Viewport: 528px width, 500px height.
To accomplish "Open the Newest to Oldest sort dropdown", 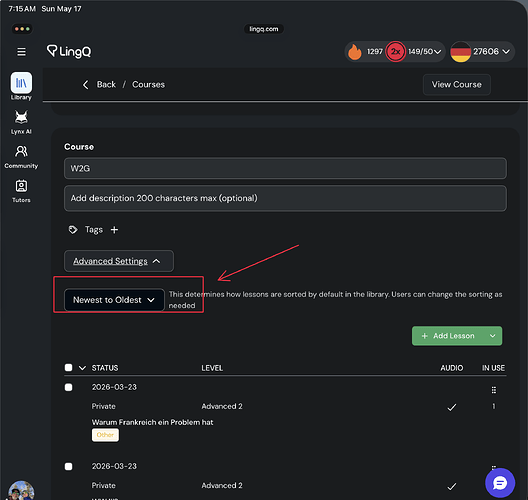I will (x=114, y=300).
